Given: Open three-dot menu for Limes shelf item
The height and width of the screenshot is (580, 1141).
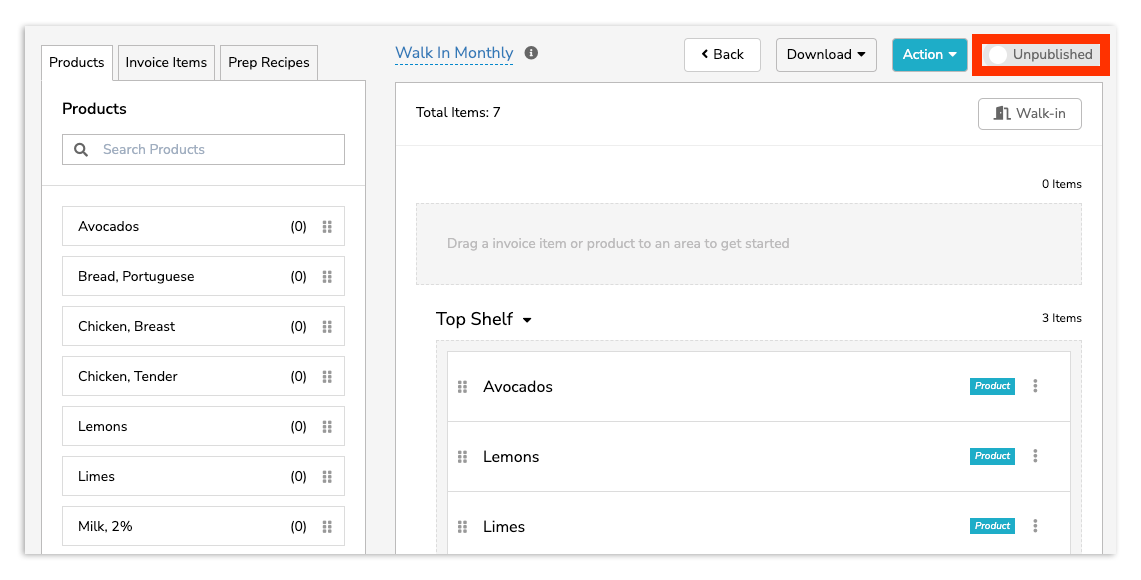Looking at the screenshot, I should [1035, 526].
